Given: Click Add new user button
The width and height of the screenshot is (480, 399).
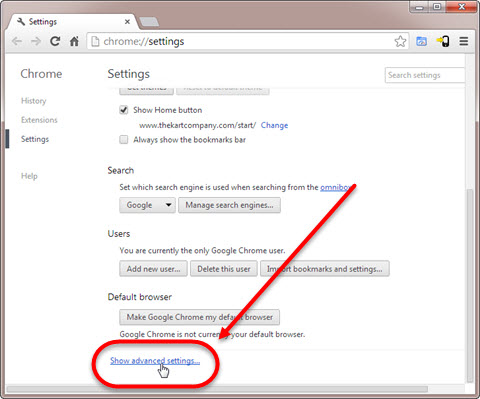Looking at the screenshot, I should click(153, 269).
